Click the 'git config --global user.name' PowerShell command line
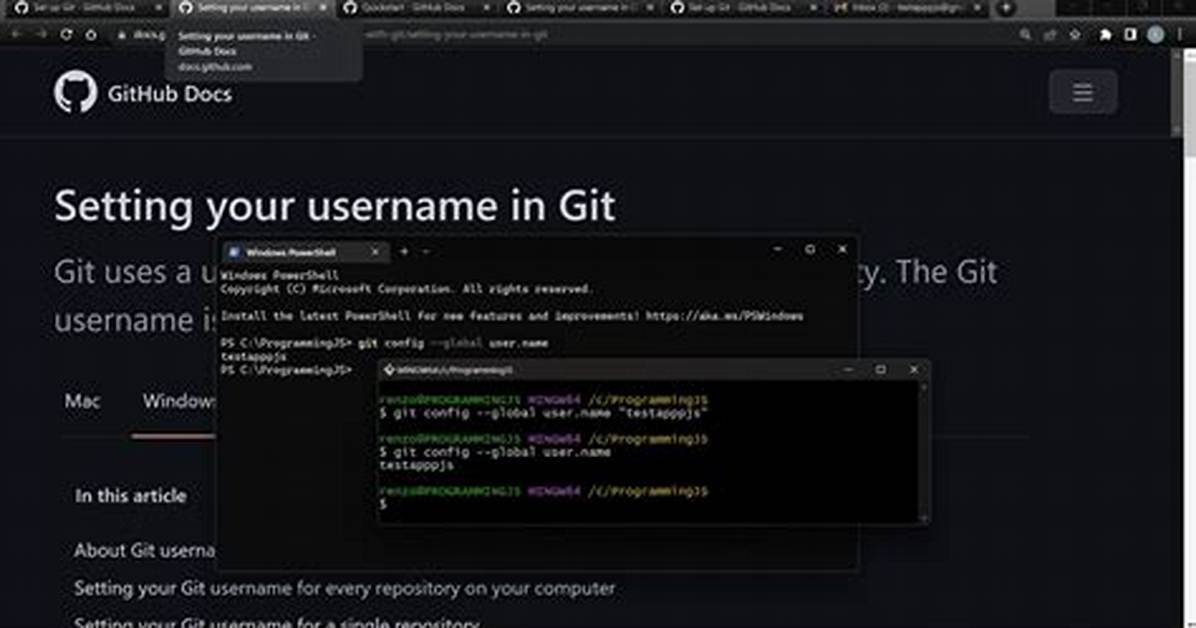 pyautogui.click(x=384, y=343)
